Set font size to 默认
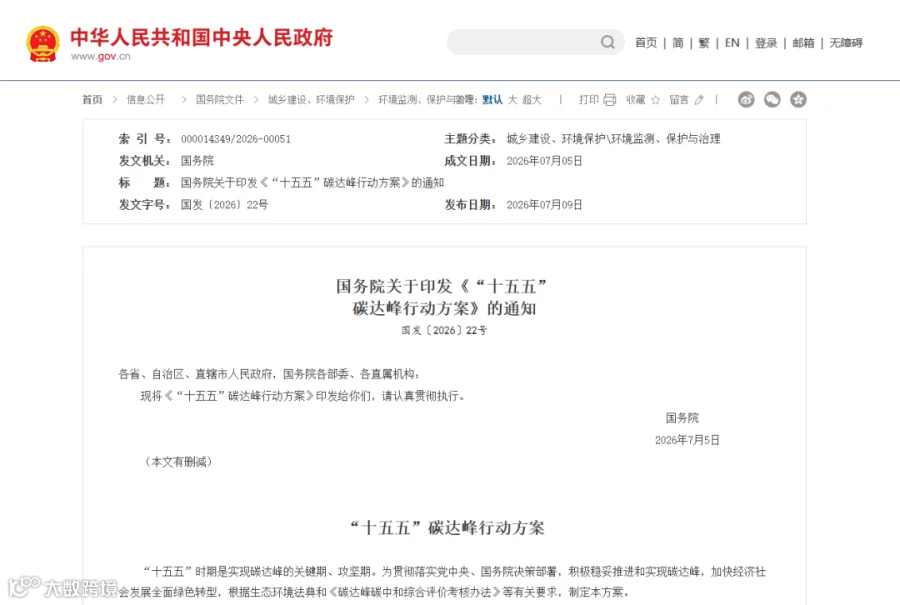This screenshot has height=605, width=900. (x=492, y=99)
